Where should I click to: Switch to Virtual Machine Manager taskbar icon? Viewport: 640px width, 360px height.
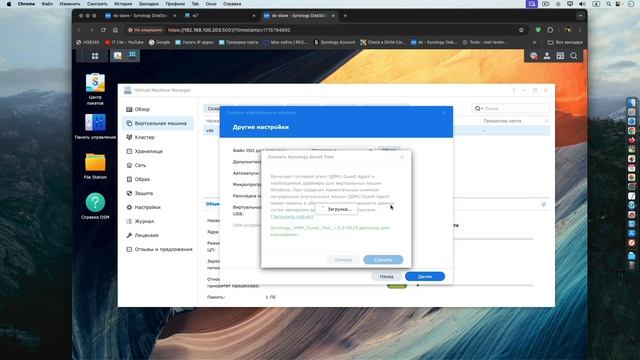[x=132, y=55]
